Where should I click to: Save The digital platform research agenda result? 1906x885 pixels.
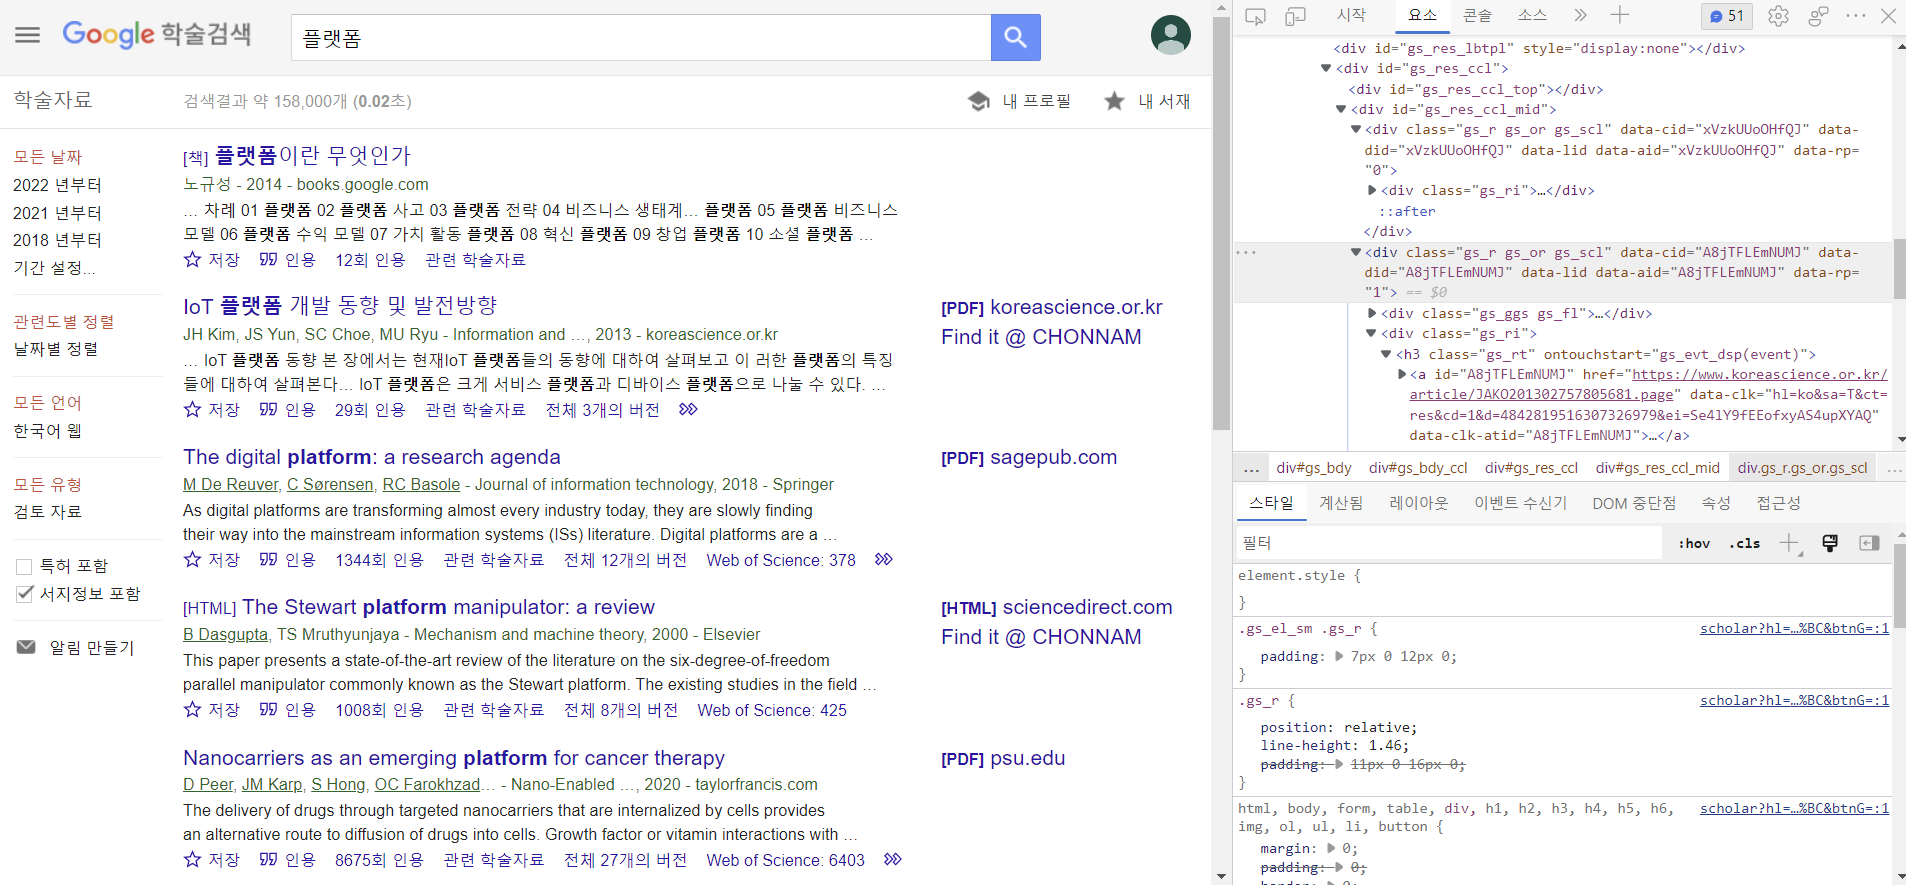pos(212,560)
